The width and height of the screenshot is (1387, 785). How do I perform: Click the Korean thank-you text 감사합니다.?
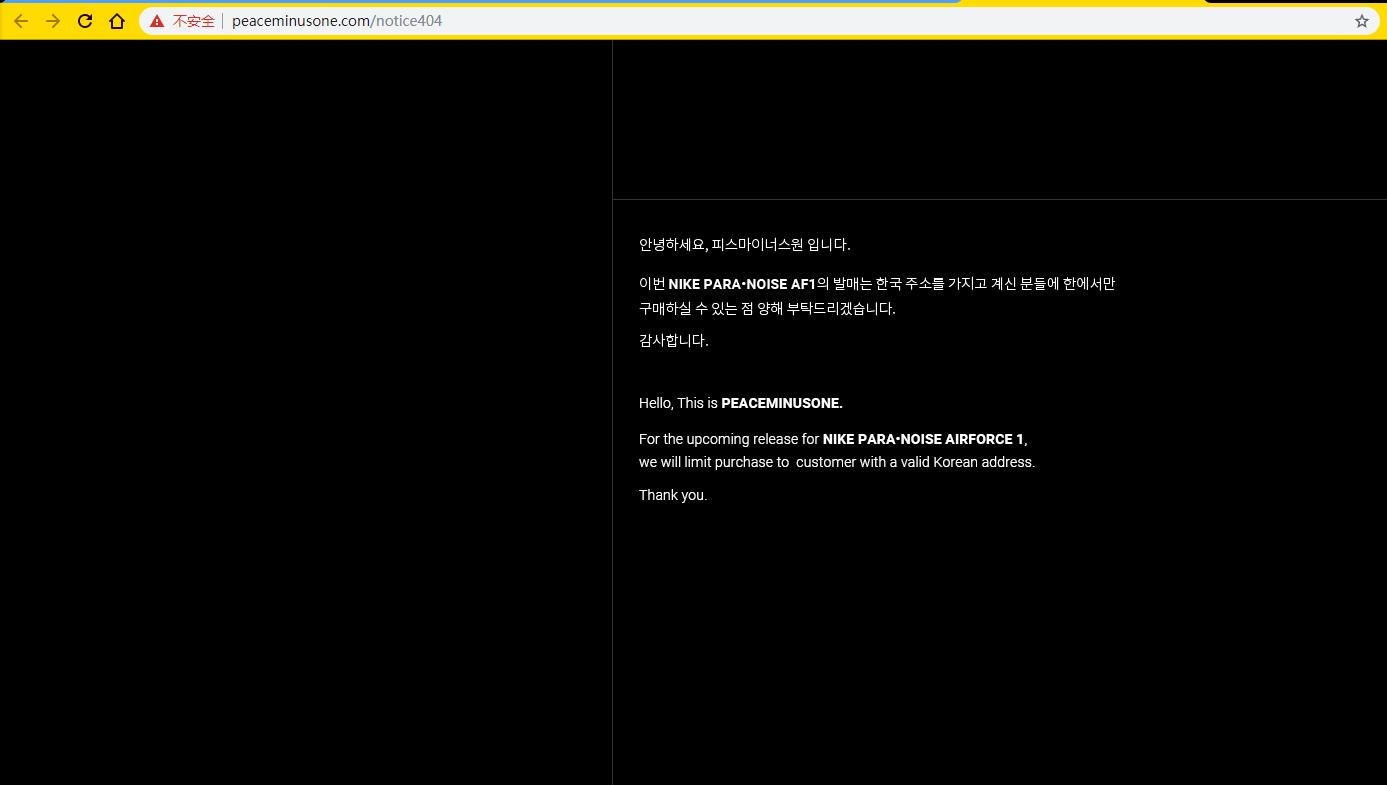[x=674, y=341]
